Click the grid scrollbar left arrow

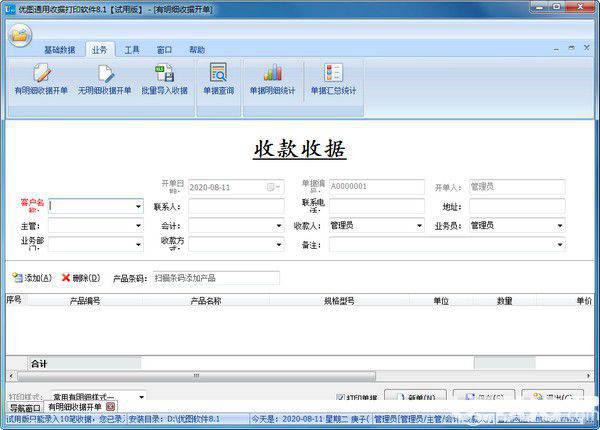point(11,376)
